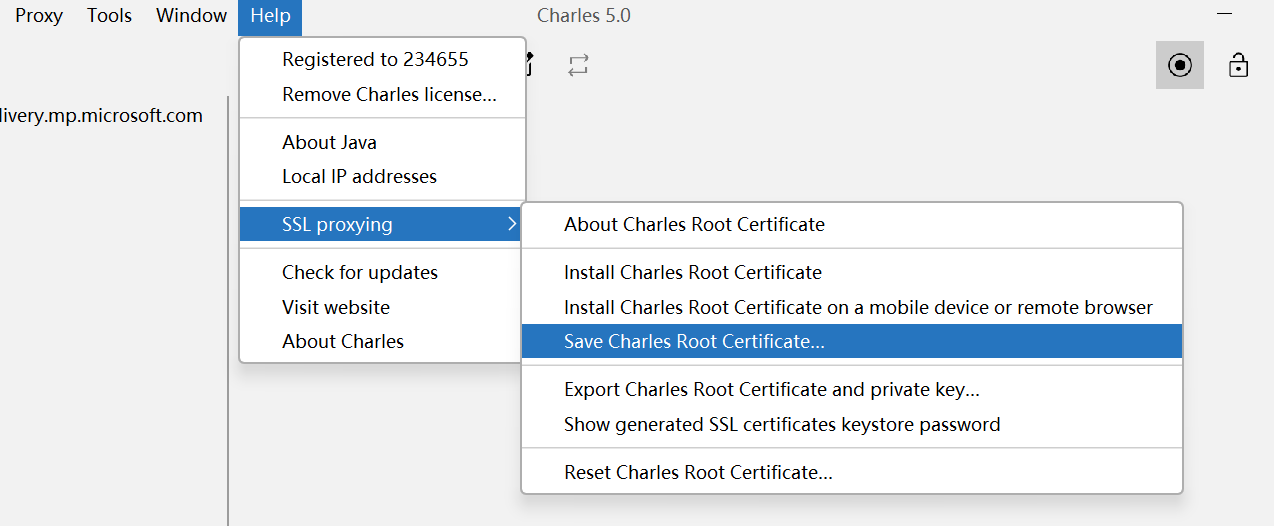Click the partially hidden compose pen icon
Viewport: 1274px width, 526px height.
[x=530, y=65]
